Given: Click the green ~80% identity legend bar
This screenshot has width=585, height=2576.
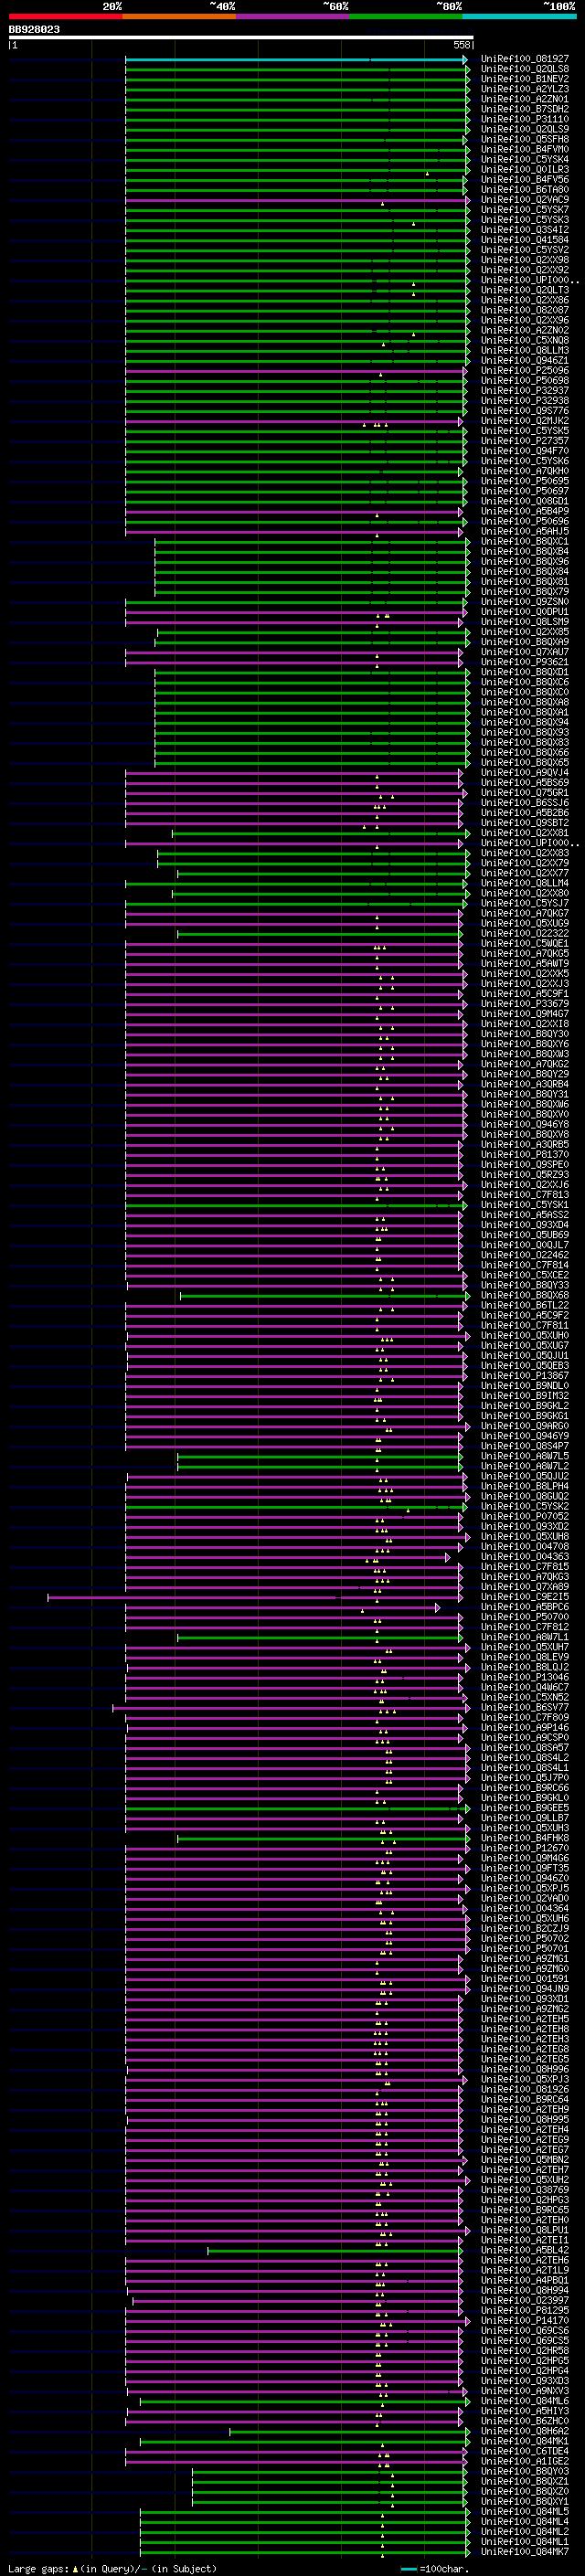Looking at the screenshot, I should pyautogui.click(x=406, y=16).
